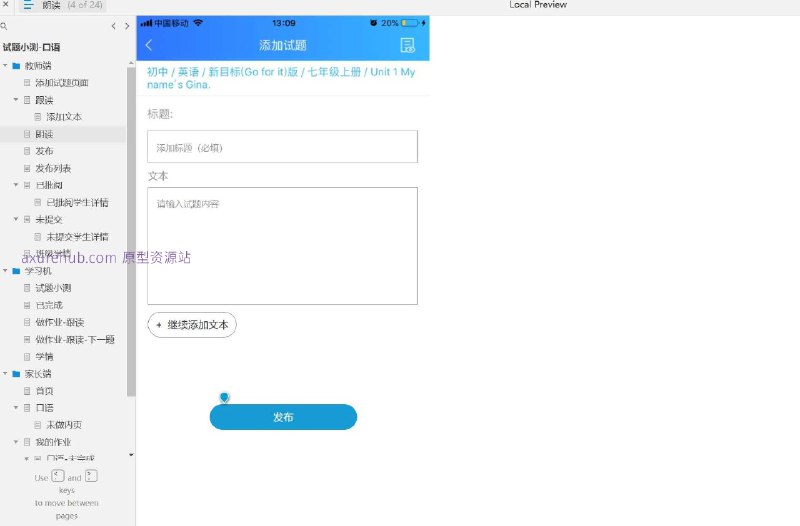Click the 请输入试题内容 text area
800x526 pixels.
pyautogui.click(x=282, y=246)
